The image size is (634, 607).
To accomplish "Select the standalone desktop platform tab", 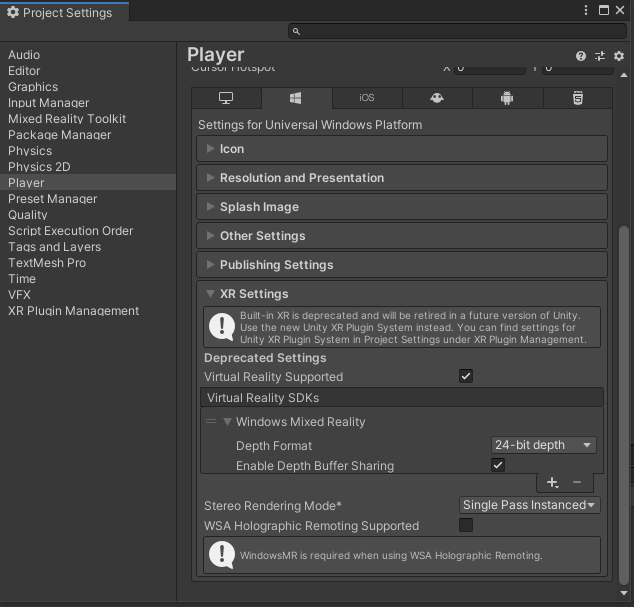I will [226, 98].
